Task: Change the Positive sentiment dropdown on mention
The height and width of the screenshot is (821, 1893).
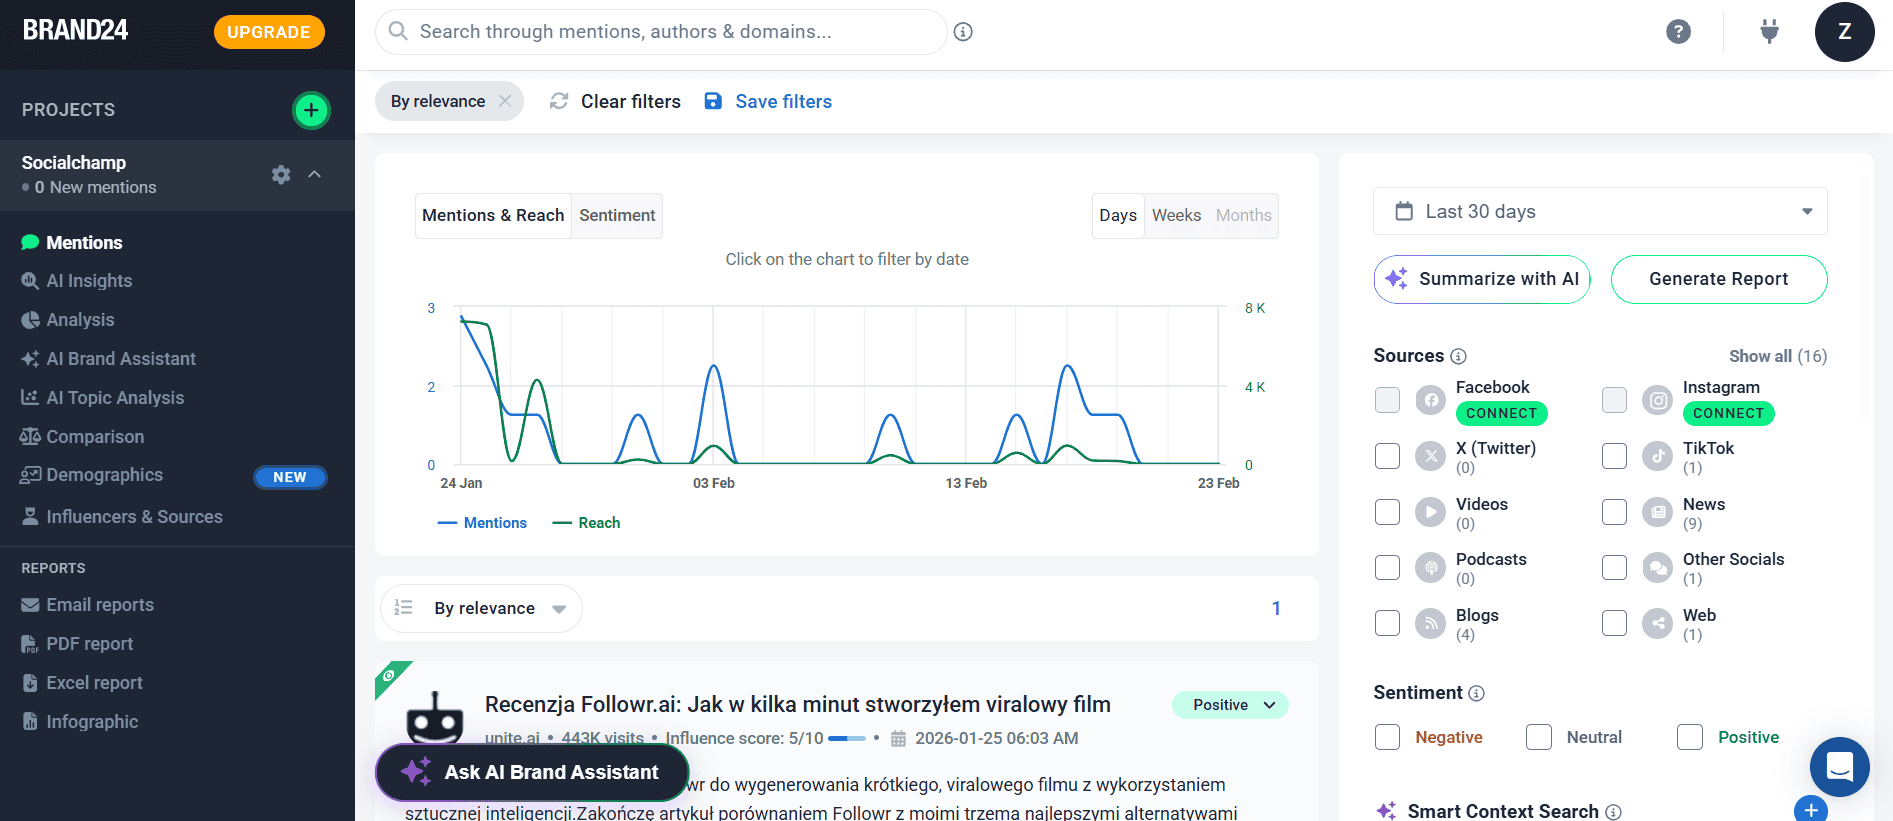Action: point(1230,705)
